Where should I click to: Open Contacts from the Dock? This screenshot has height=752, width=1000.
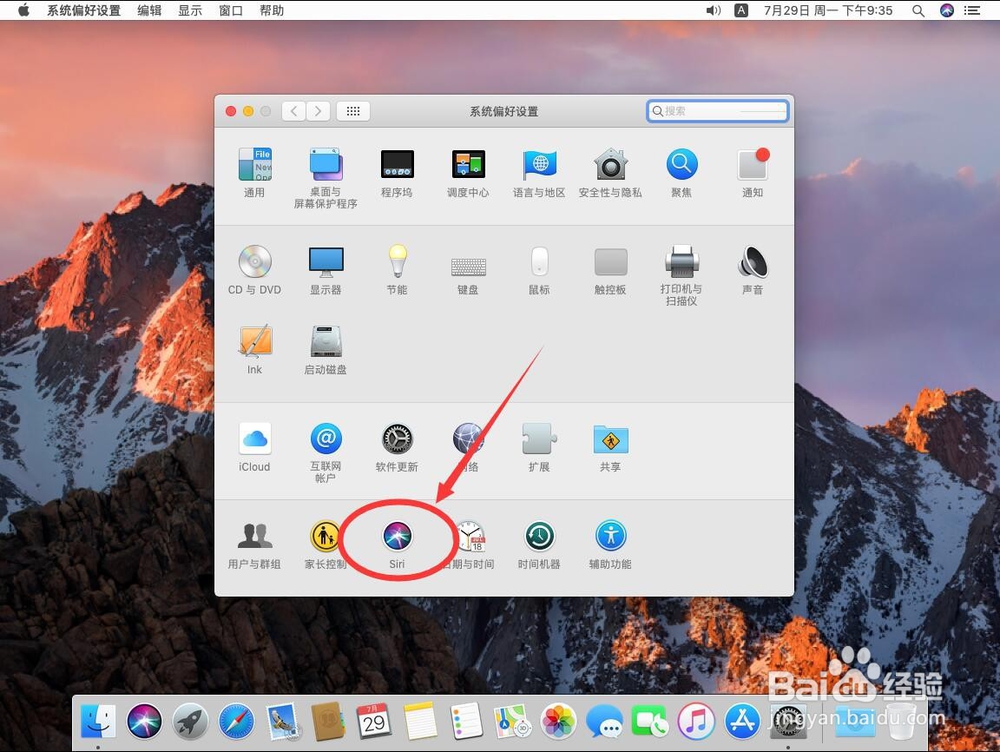328,721
